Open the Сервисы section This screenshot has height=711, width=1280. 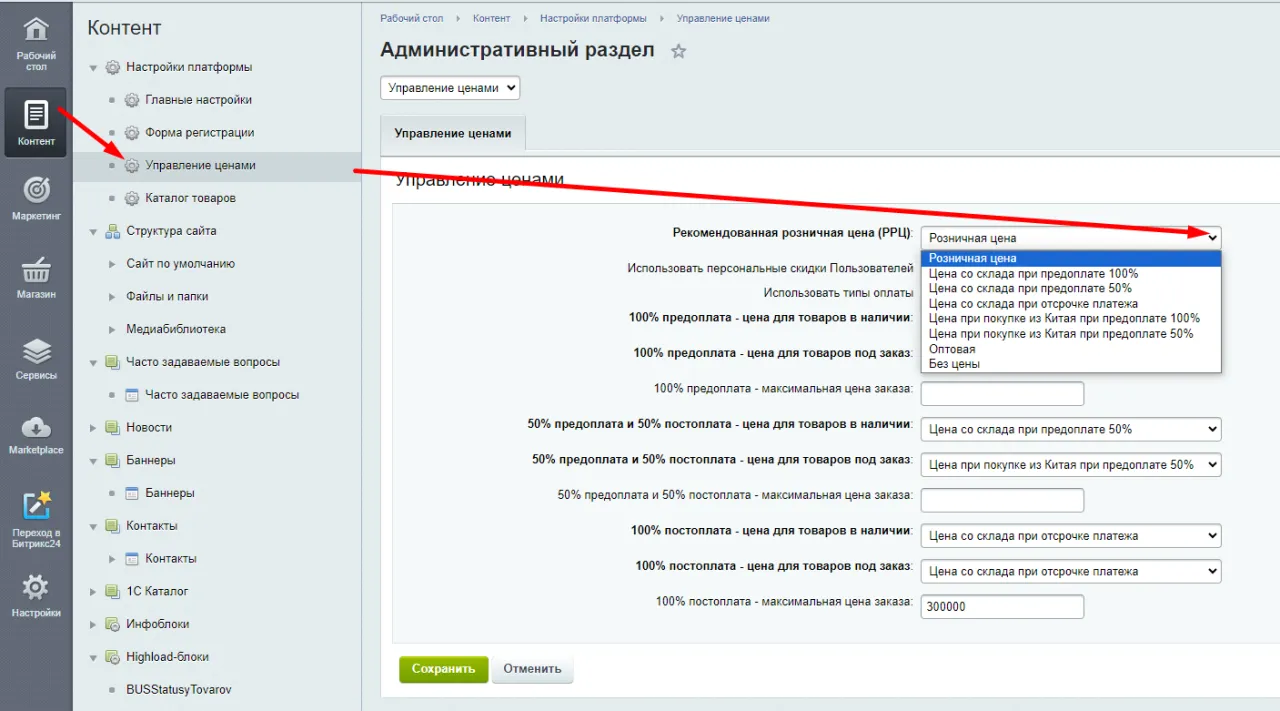35,358
